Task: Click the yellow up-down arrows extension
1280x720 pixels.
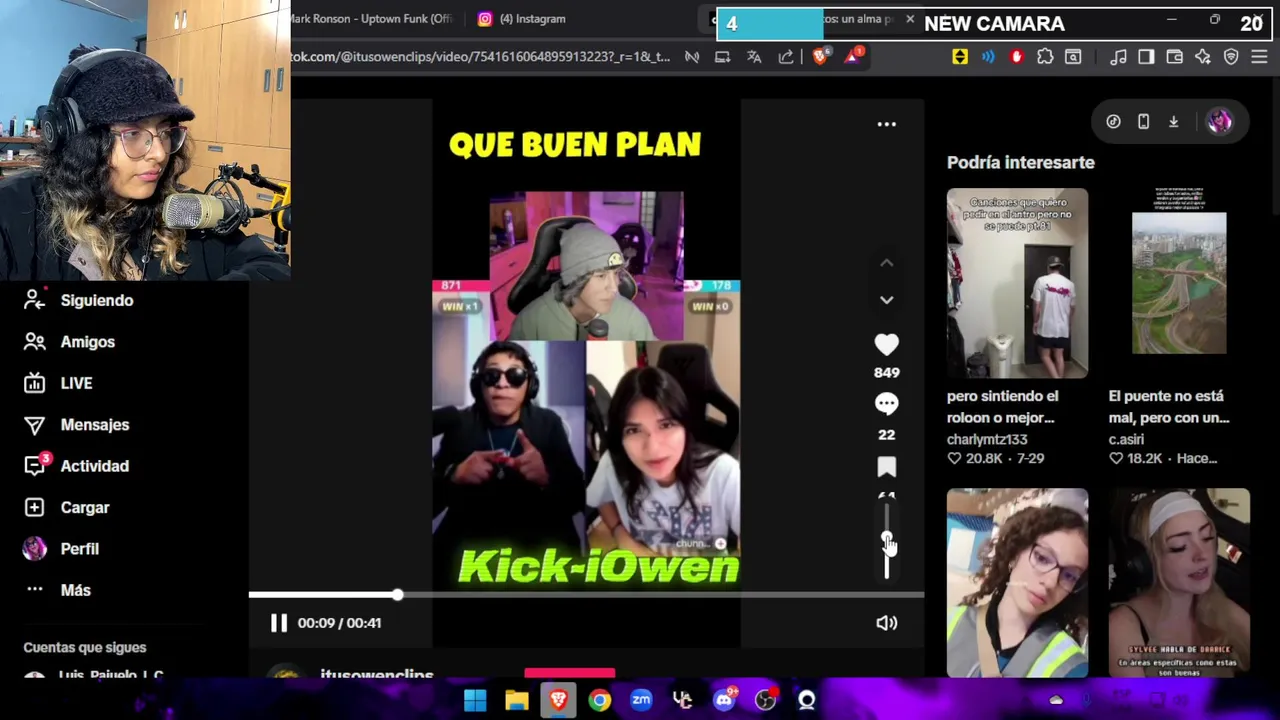Action: [960, 57]
